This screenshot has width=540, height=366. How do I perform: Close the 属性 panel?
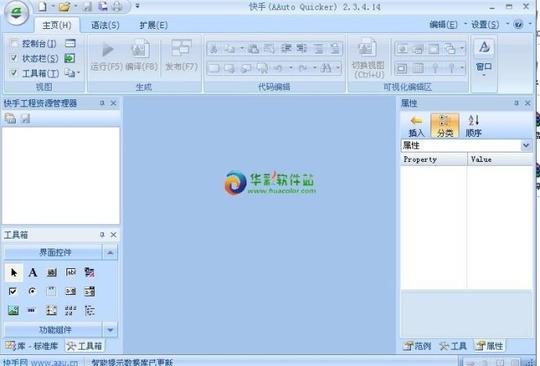[528, 103]
